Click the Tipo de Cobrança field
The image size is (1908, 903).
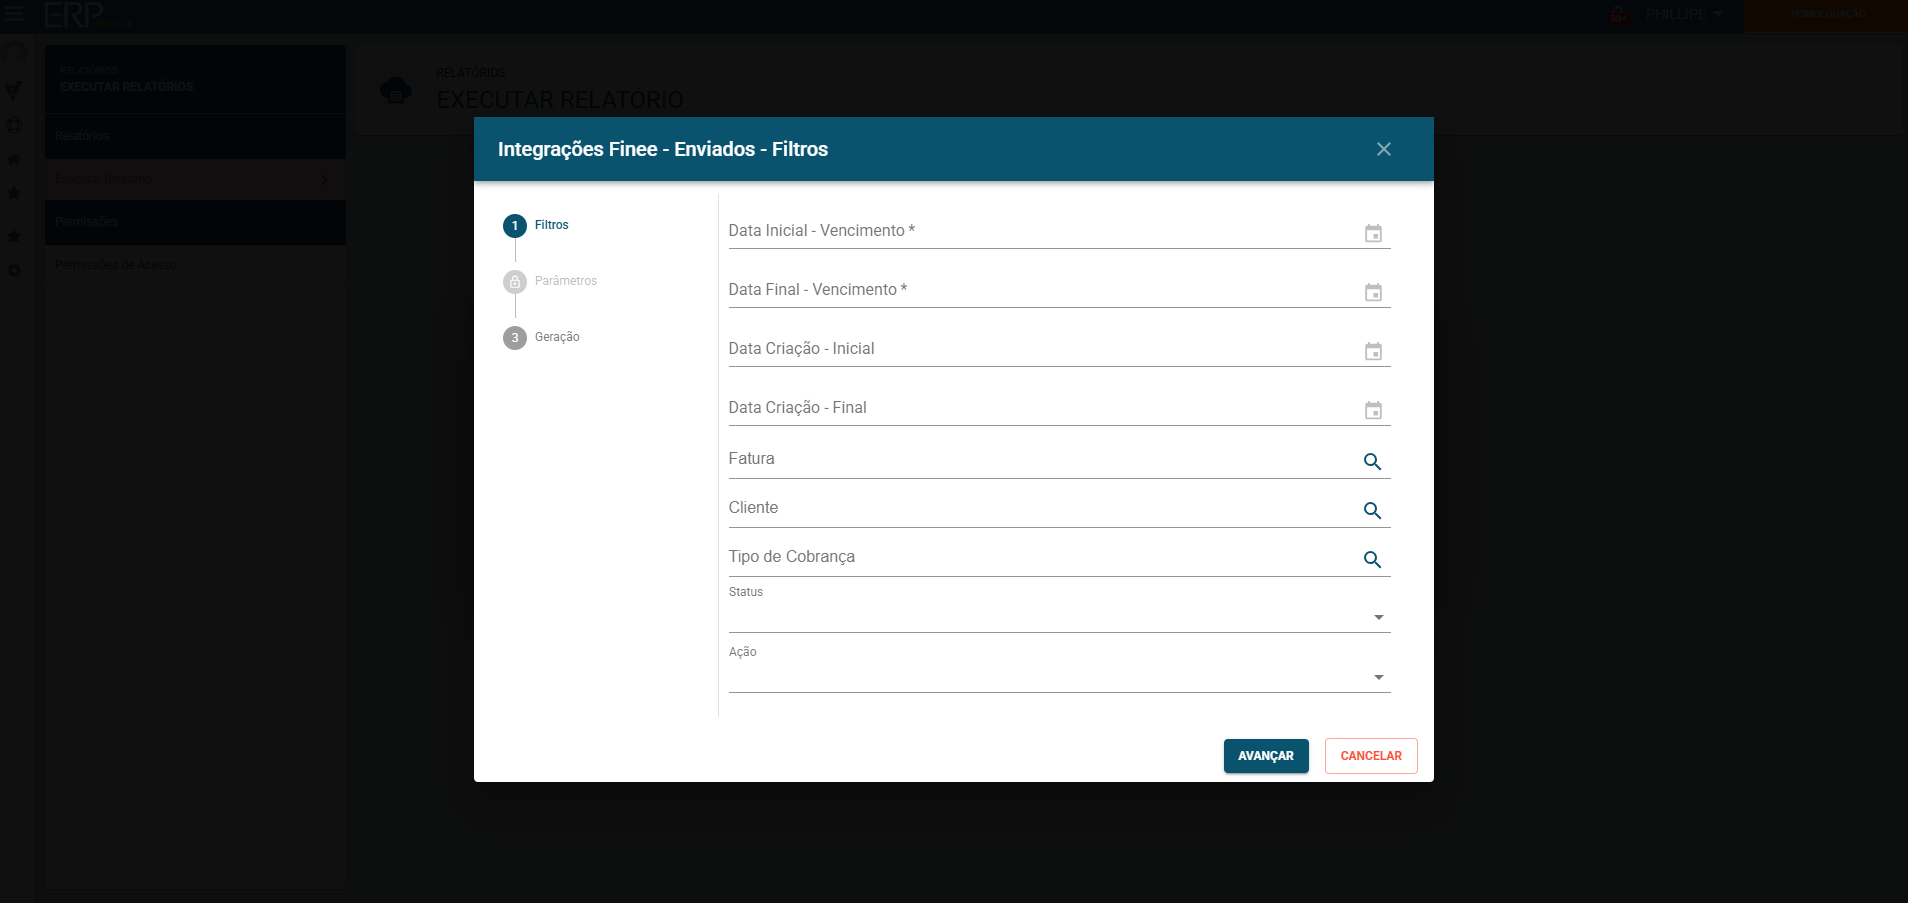tap(1040, 557)
